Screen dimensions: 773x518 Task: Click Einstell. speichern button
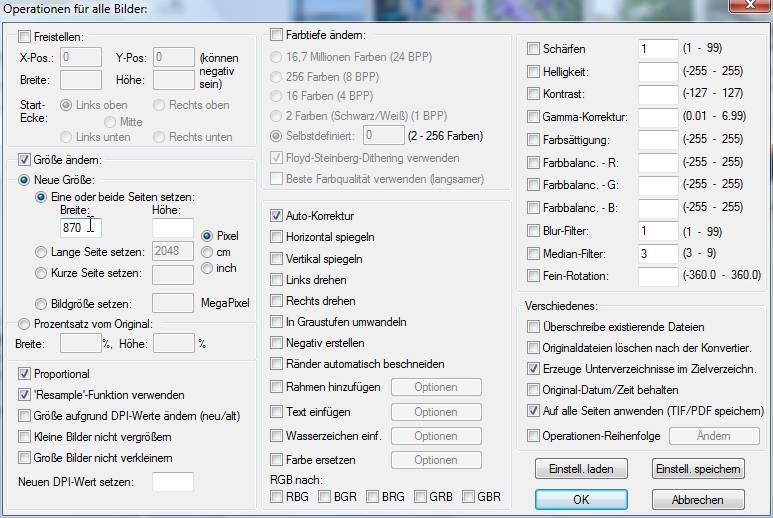pos(698,469)
